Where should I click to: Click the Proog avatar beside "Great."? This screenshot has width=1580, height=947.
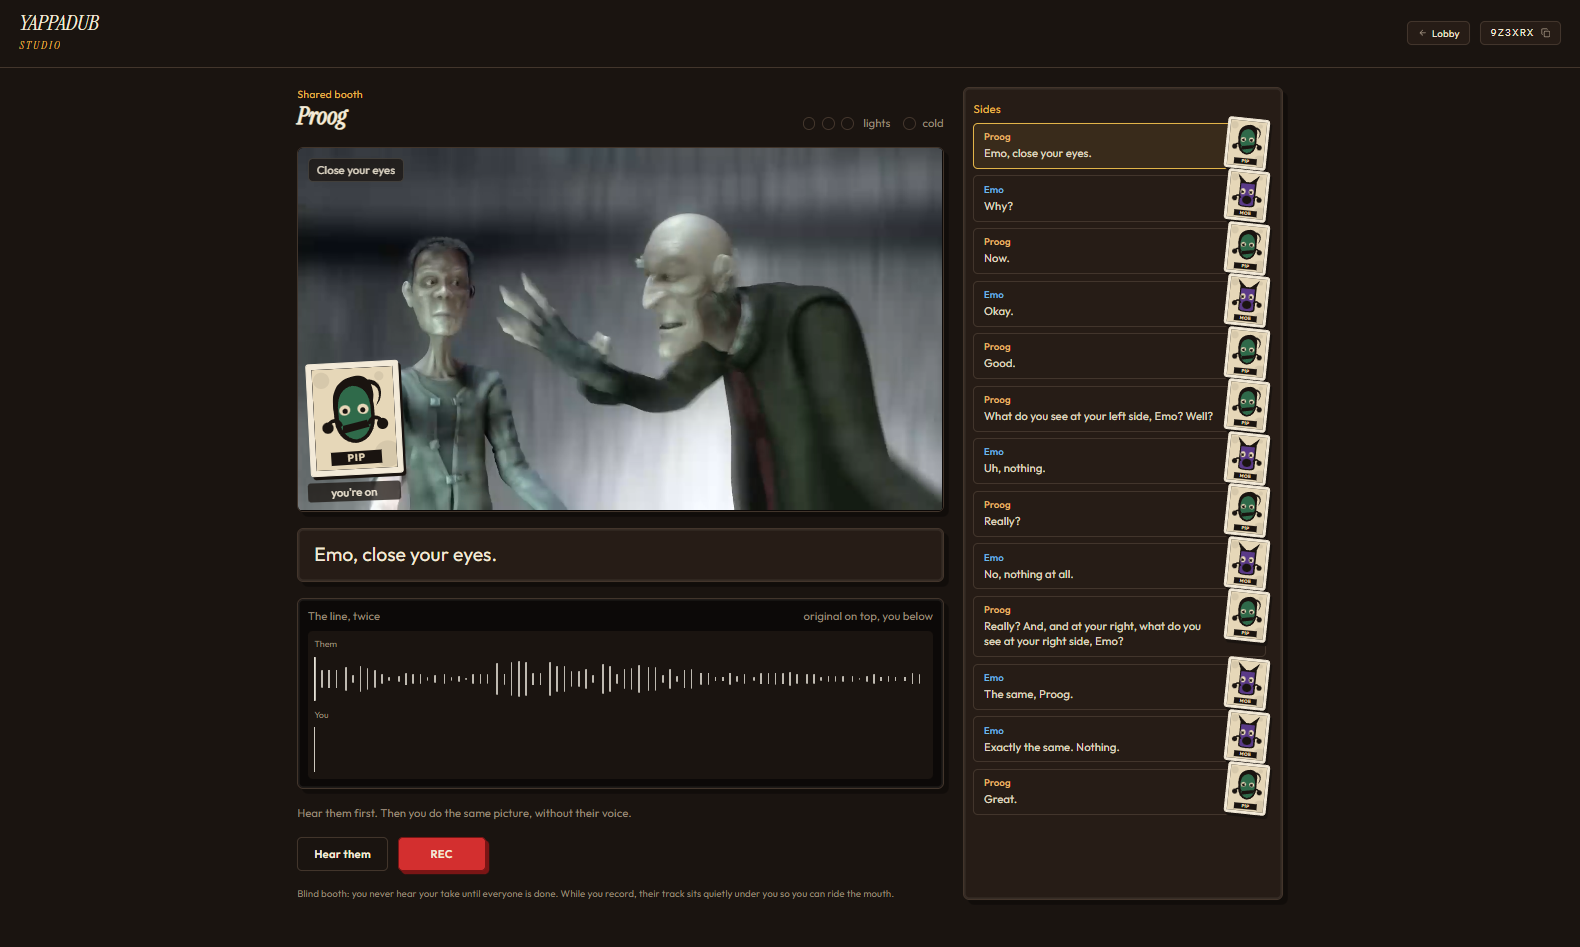1247,789
